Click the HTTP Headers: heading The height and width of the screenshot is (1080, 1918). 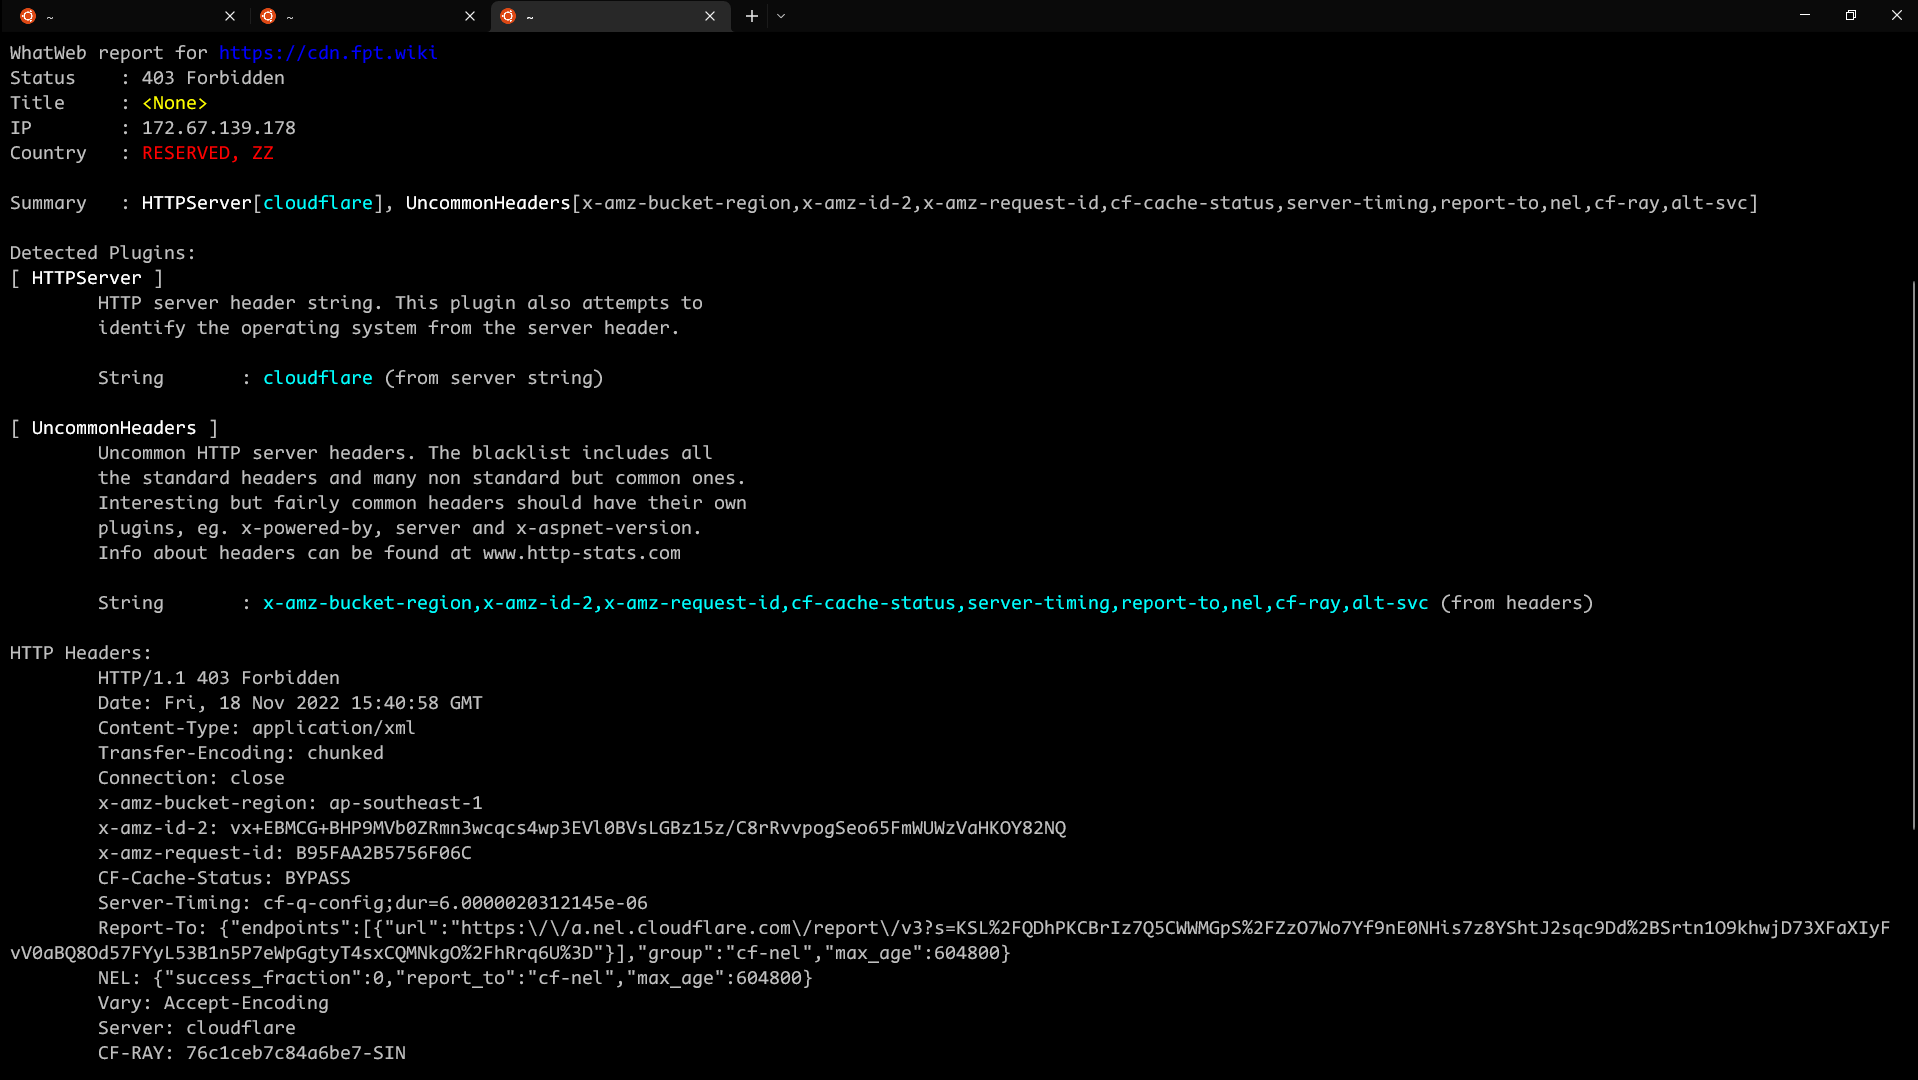81,653
